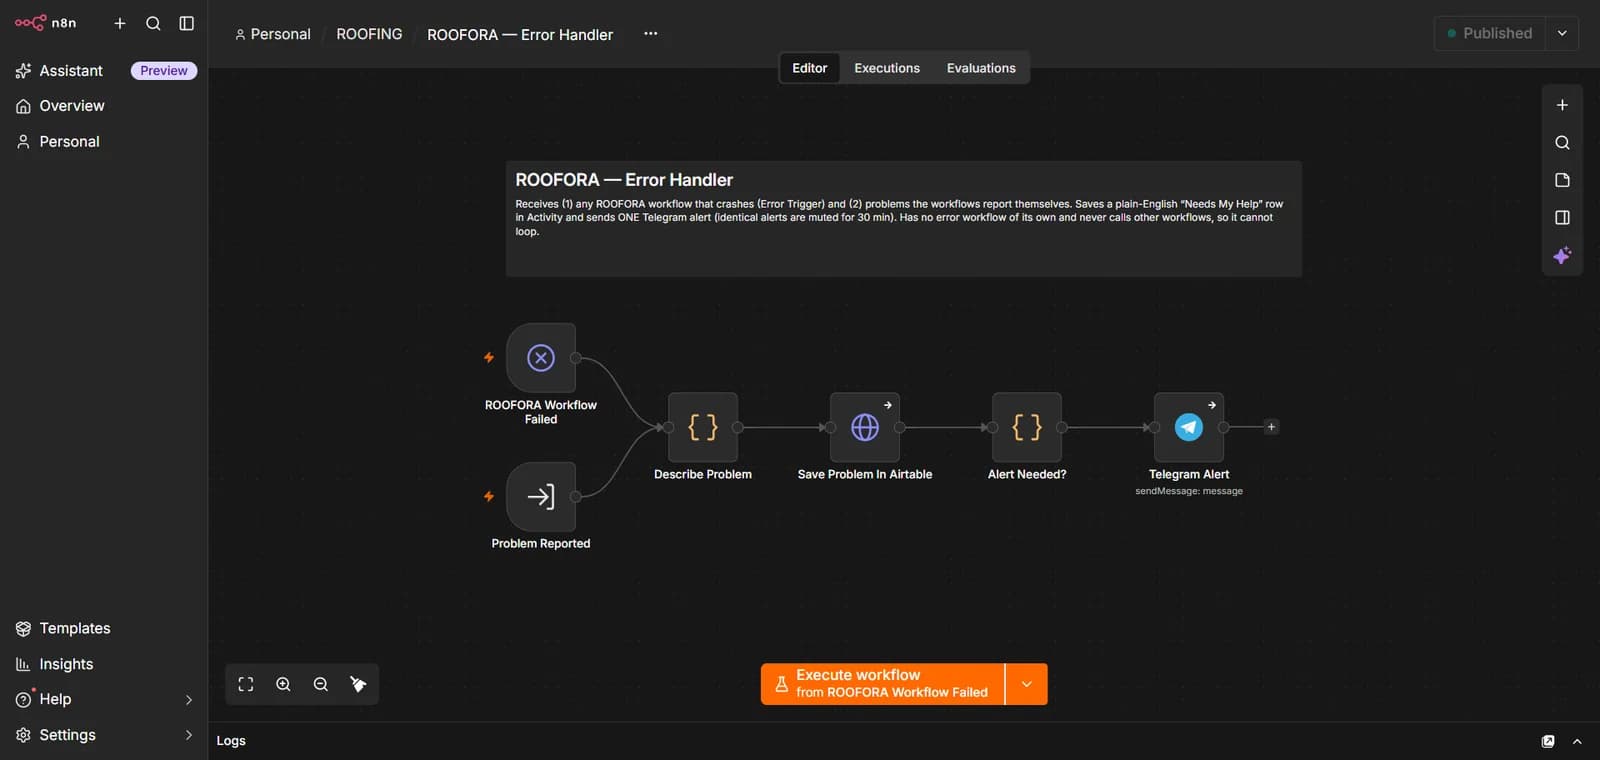Open Templates page
This screenshot has height=760, width=1600.
pyautogui.click(x=104, y=628)
